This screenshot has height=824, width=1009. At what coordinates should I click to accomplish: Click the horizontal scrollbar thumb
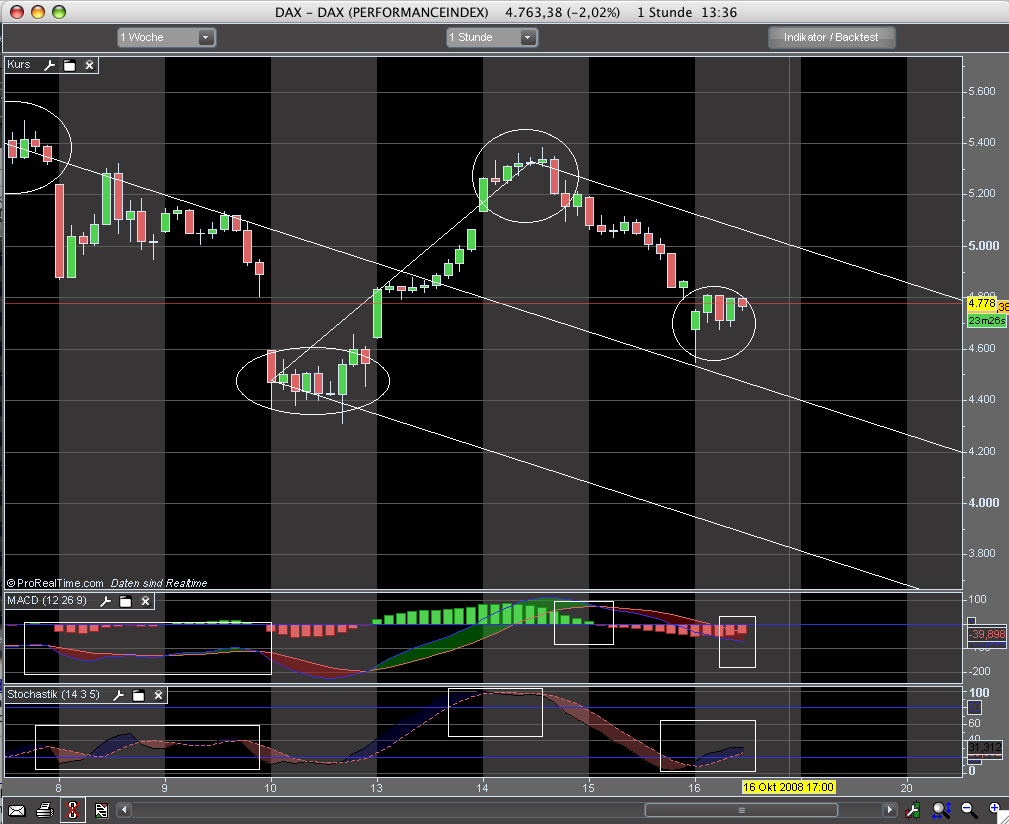[x=741, y=810]
